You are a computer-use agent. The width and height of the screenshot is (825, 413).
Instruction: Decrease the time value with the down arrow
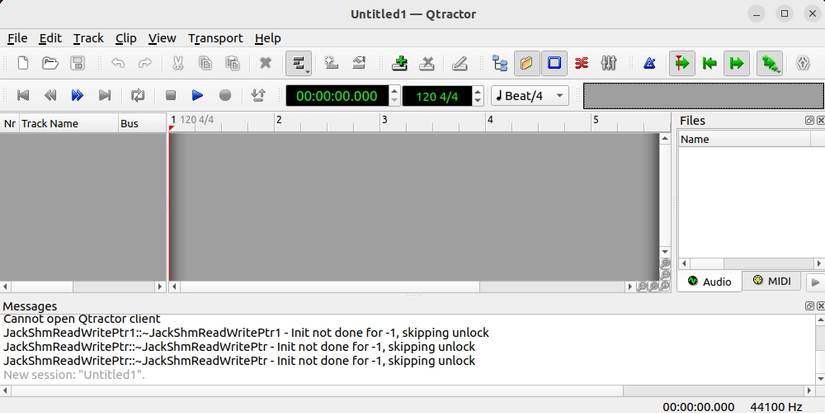pos(394,101)
